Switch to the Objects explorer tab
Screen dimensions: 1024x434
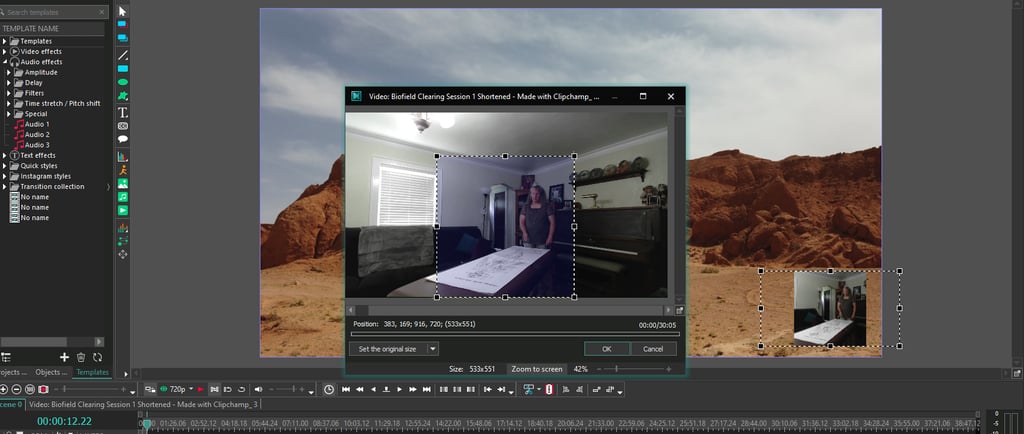click(51, 373)
